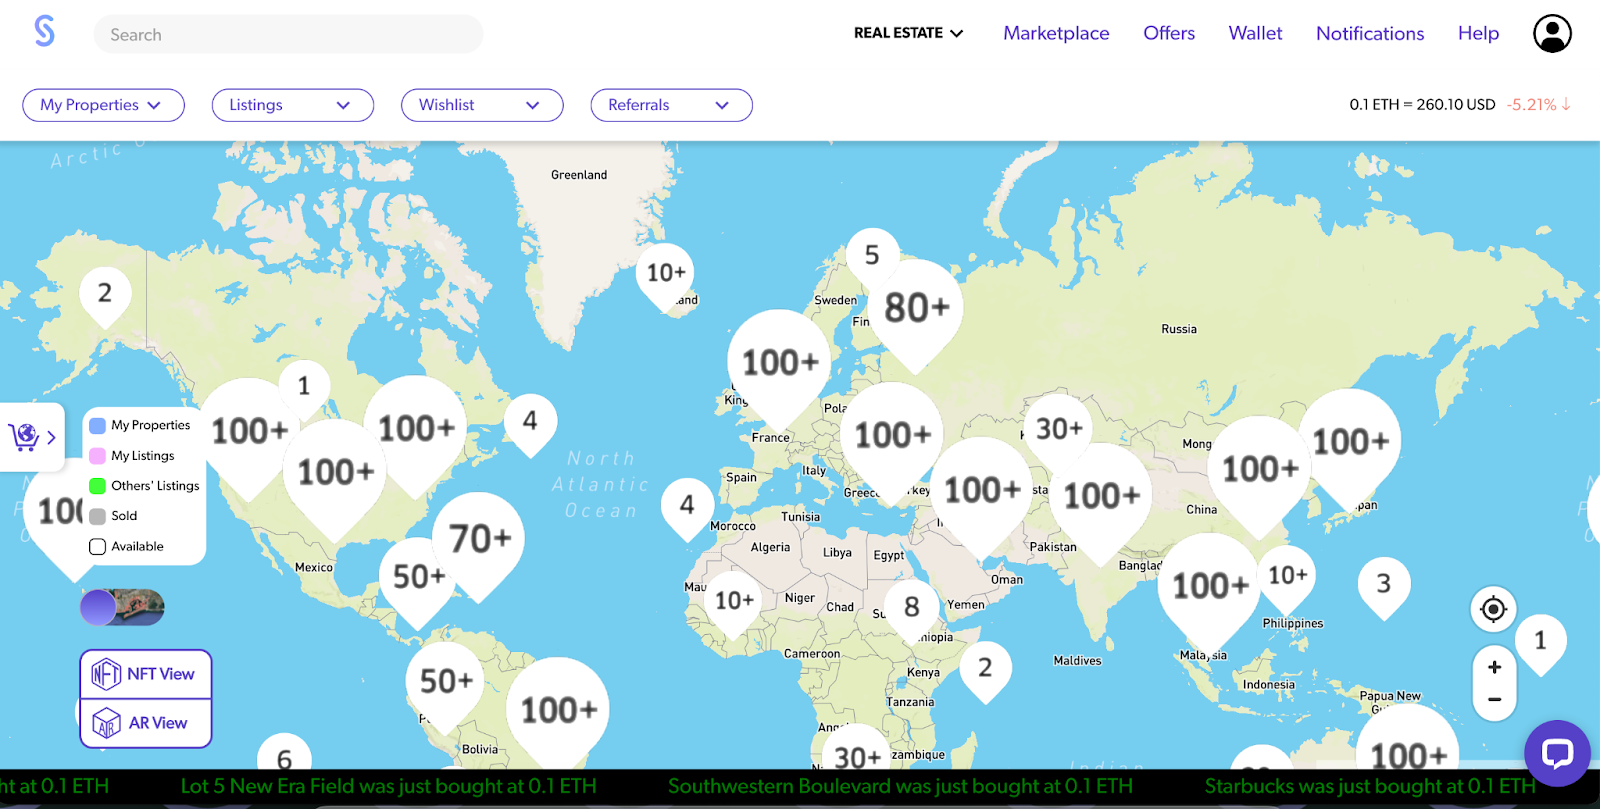Select the 4 pin near Morocco
The image size is (1600, 809).
(x=687, y=509)
